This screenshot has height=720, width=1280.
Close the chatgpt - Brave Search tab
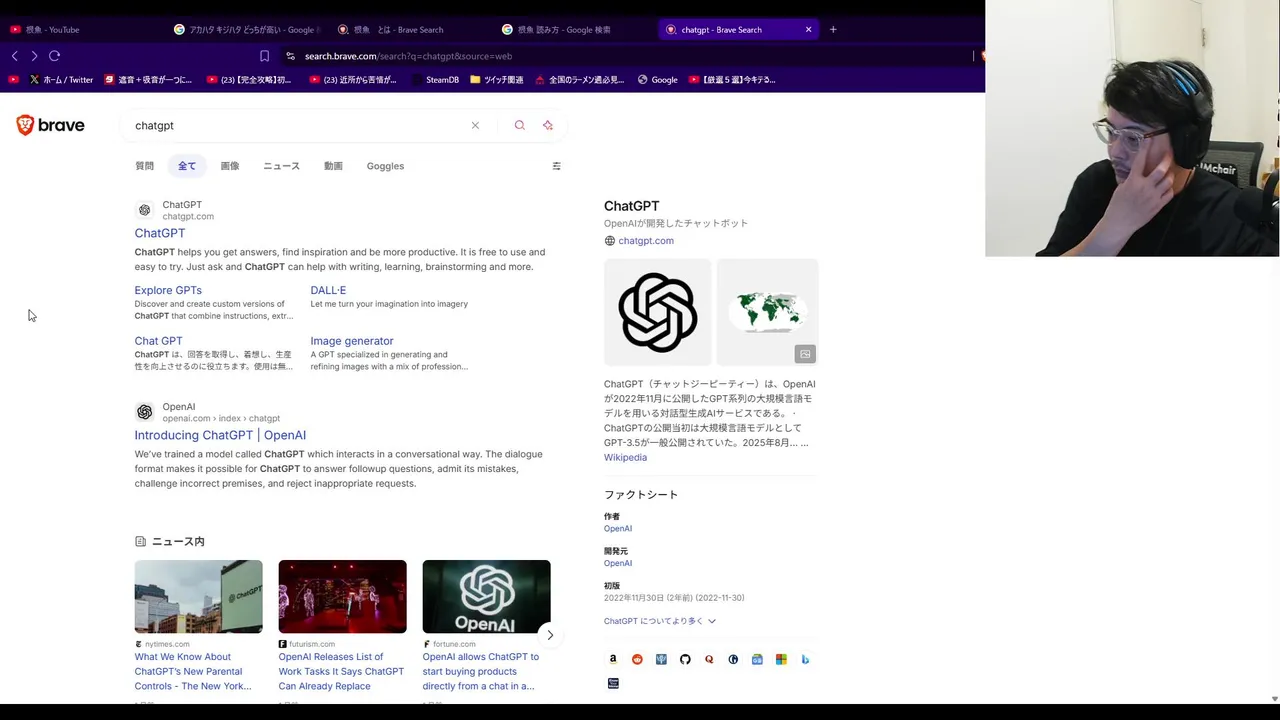[x=809, y=29]
